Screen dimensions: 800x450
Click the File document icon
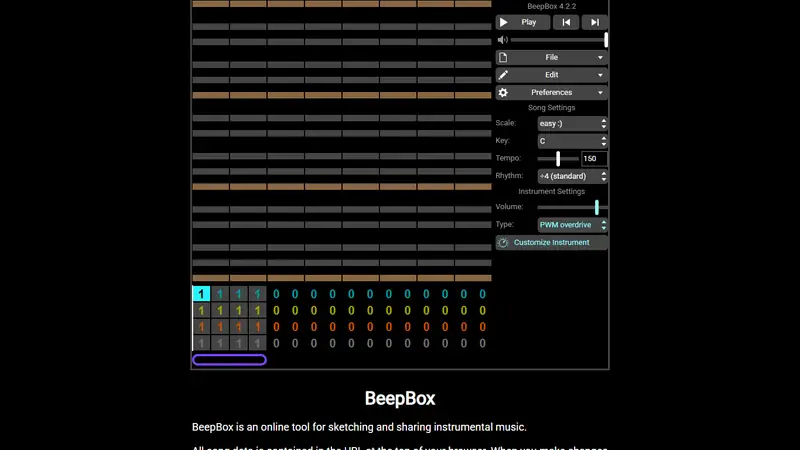coord(503,58)
